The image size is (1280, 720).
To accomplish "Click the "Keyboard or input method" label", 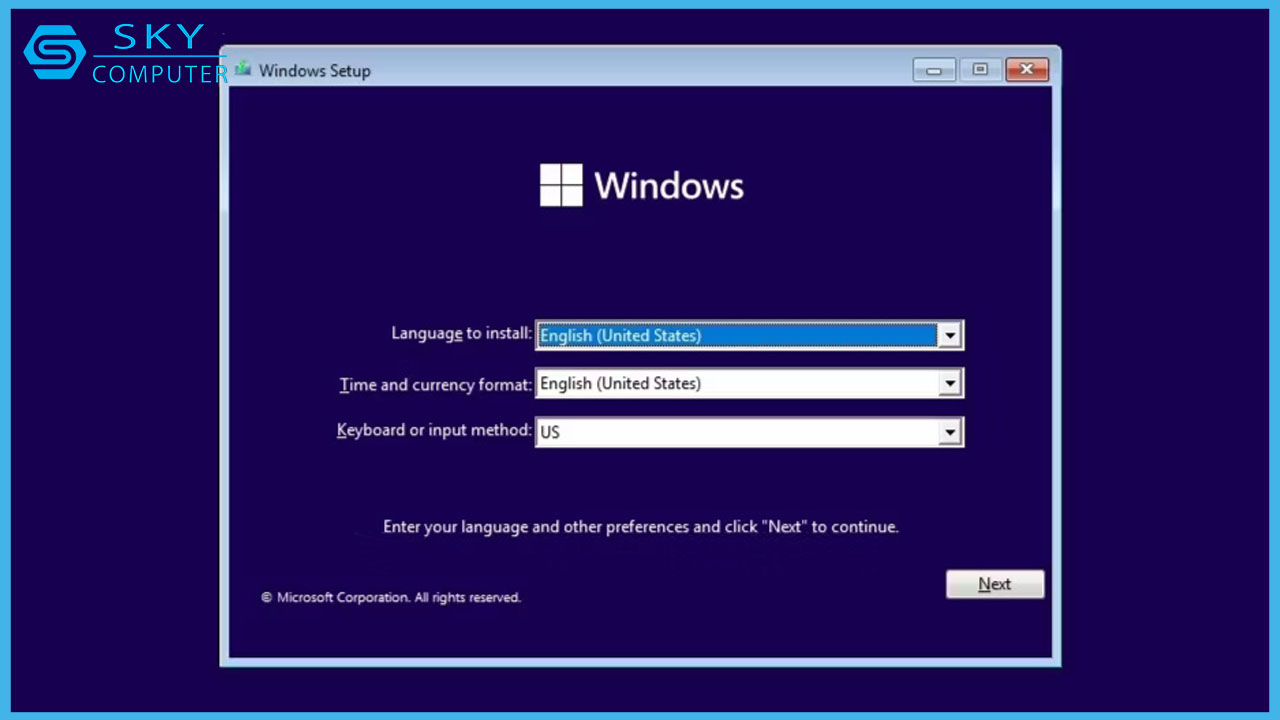I will (434, 430).
